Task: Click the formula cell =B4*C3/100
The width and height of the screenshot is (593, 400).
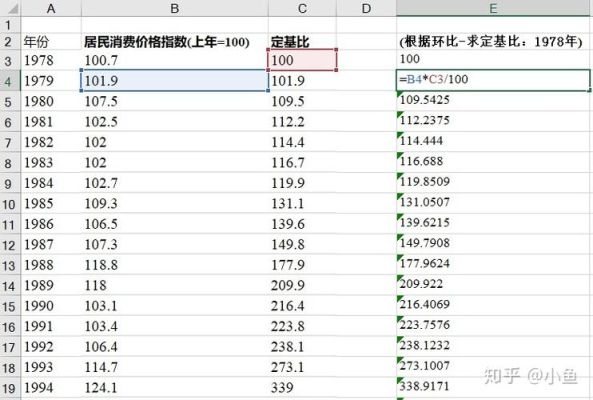Action: [493, 80]
